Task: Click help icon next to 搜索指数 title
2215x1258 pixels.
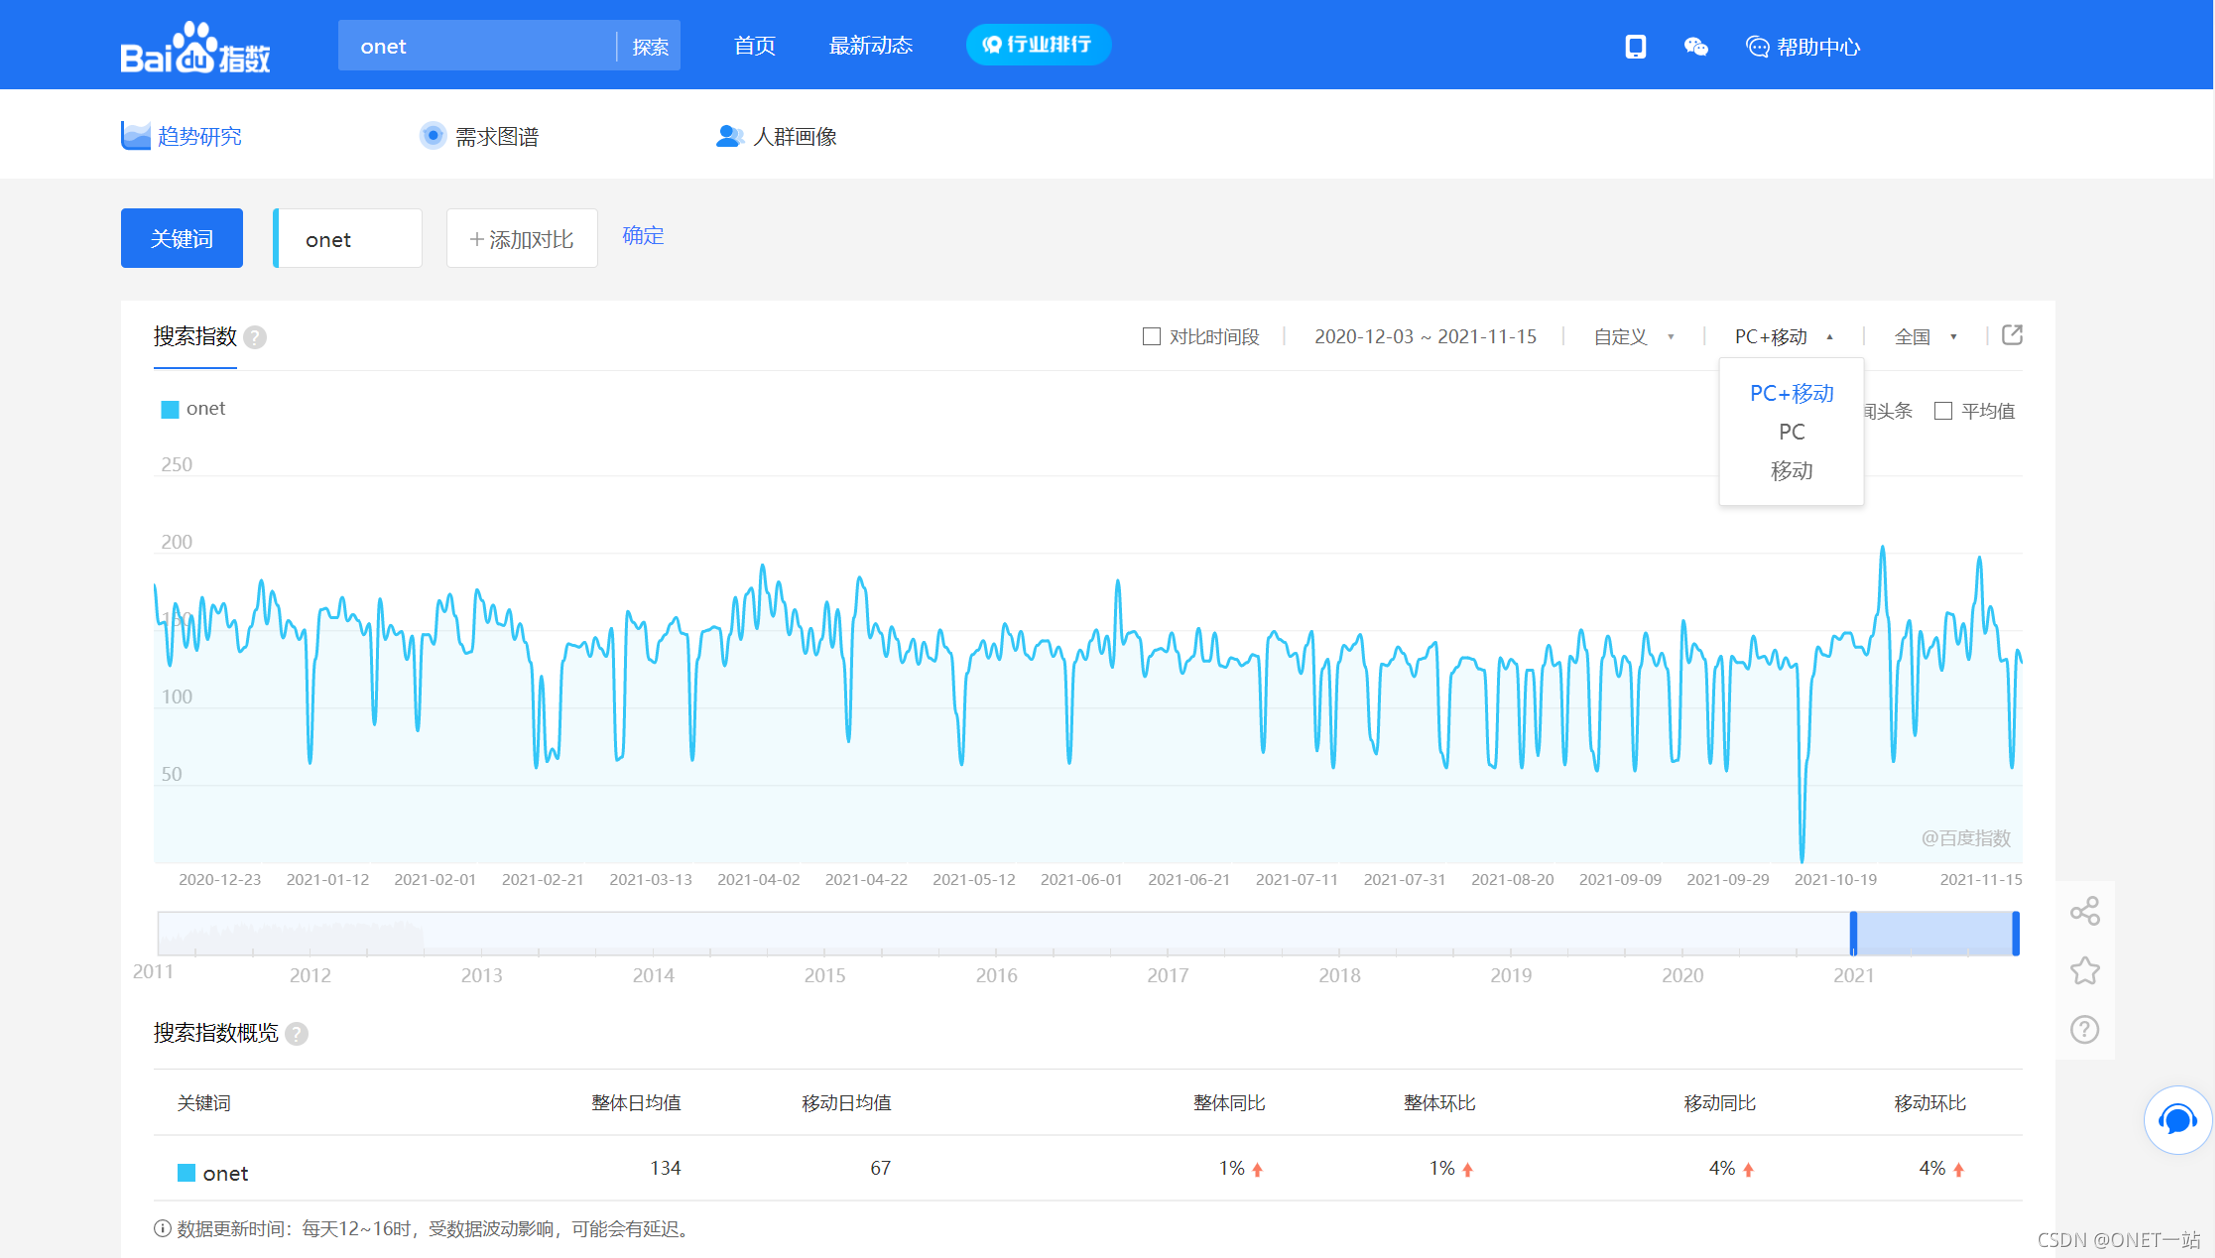Action: coord(256,338)
